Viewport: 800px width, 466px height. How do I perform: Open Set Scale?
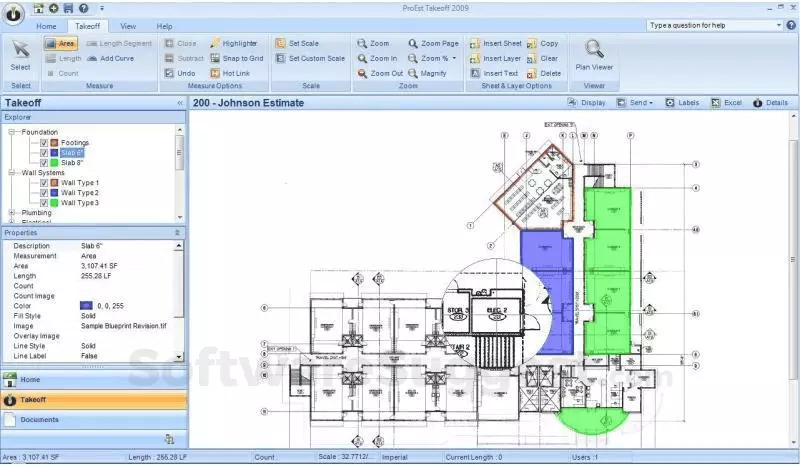click(x=297, y=43)
